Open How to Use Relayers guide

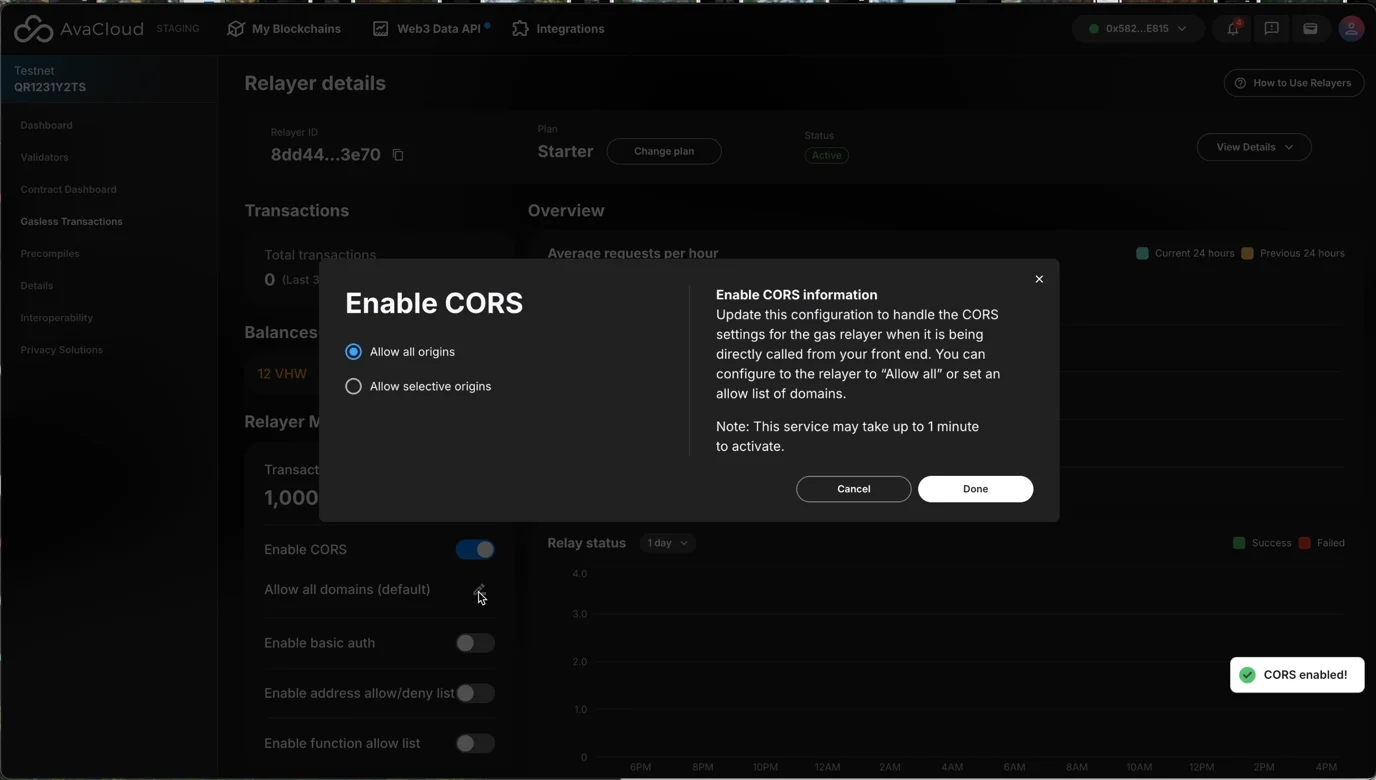pos(1294,83)
